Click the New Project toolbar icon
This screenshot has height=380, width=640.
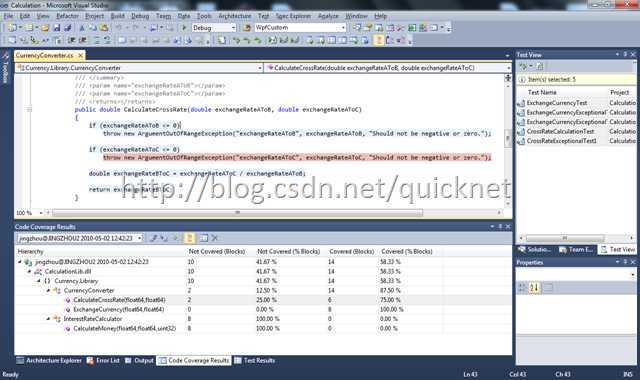(12, 28)
